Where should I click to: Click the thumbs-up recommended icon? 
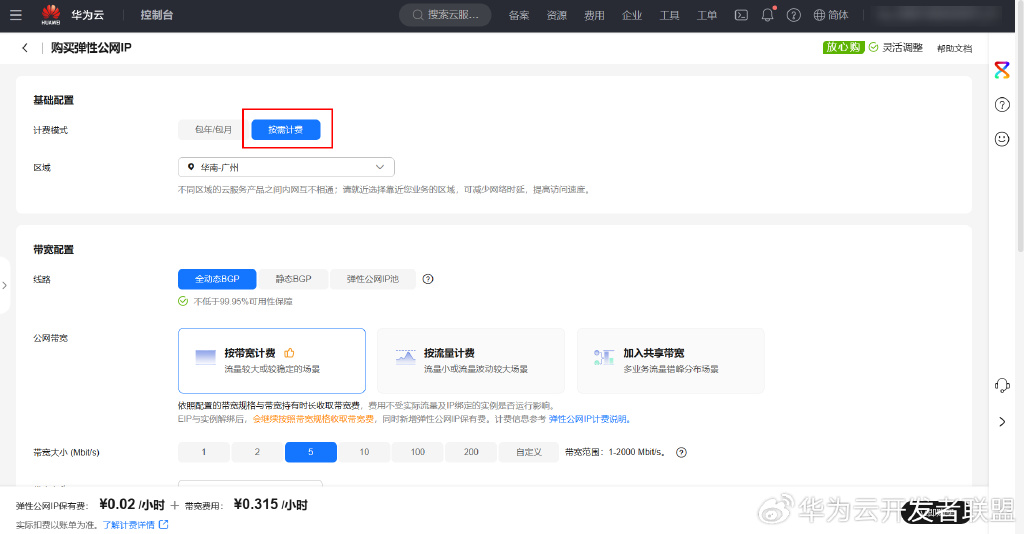tap(289, 353)
